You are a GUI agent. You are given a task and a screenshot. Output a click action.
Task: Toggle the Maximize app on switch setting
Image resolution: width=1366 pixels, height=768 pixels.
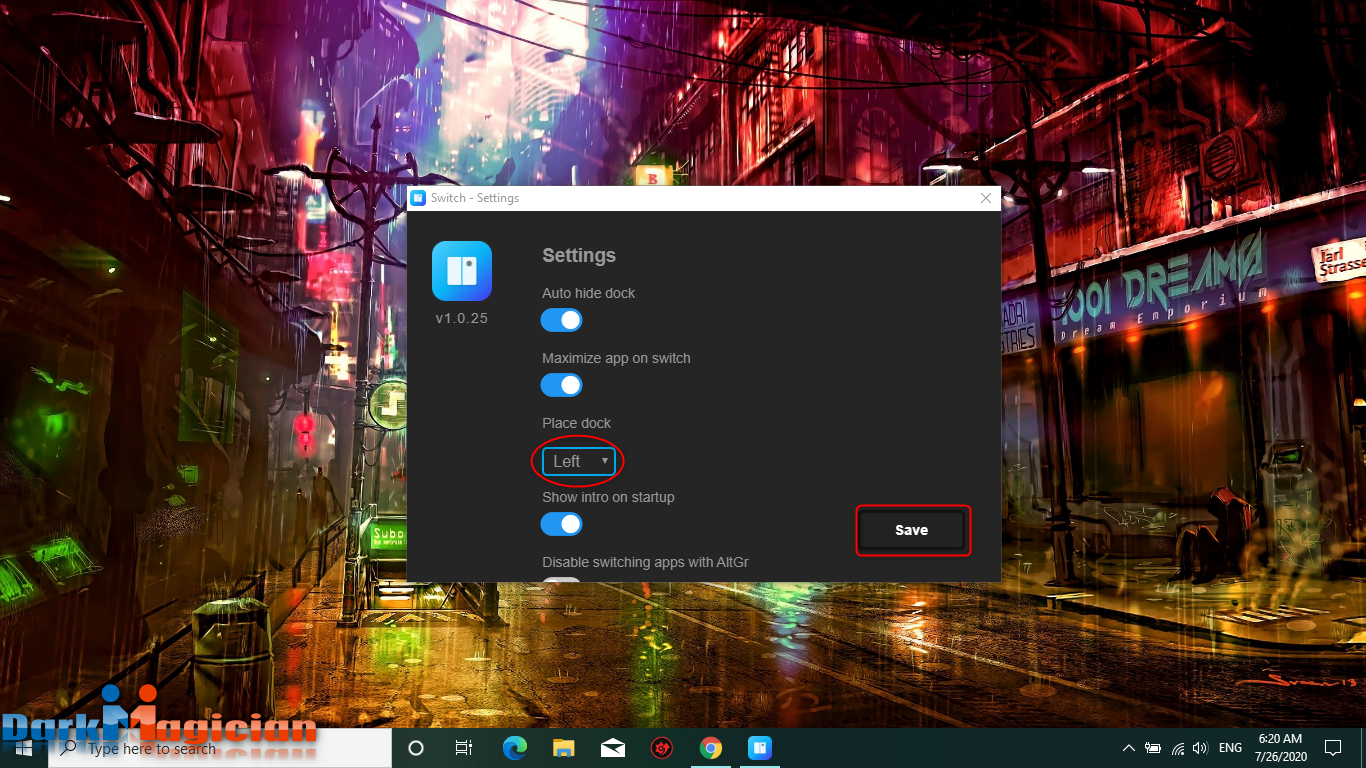562,385
